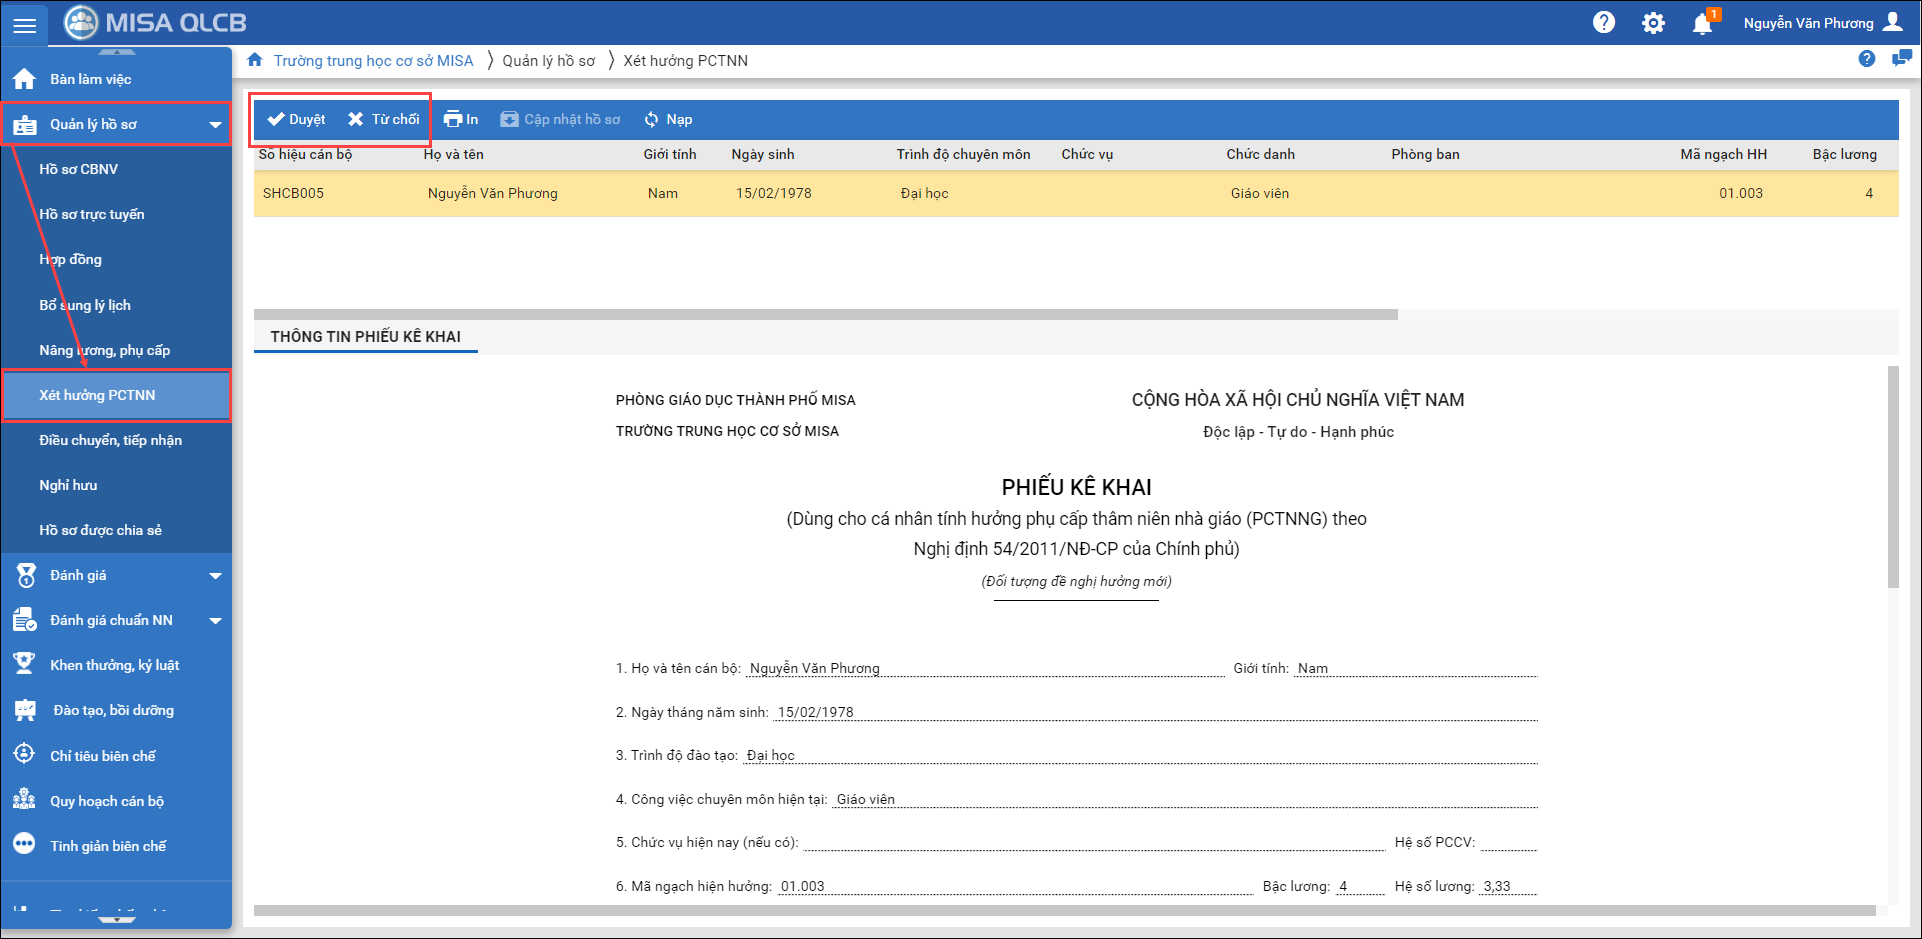
Task: Open the Khen thưởng, kỷ luật section
Action: coord(114,665)
